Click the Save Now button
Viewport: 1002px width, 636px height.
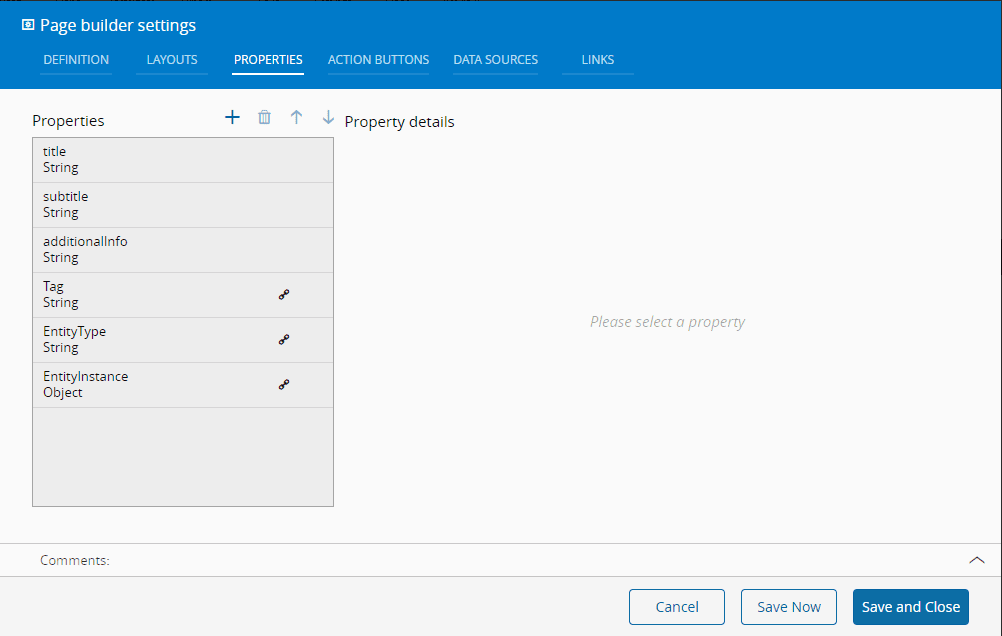click(789, 607)
